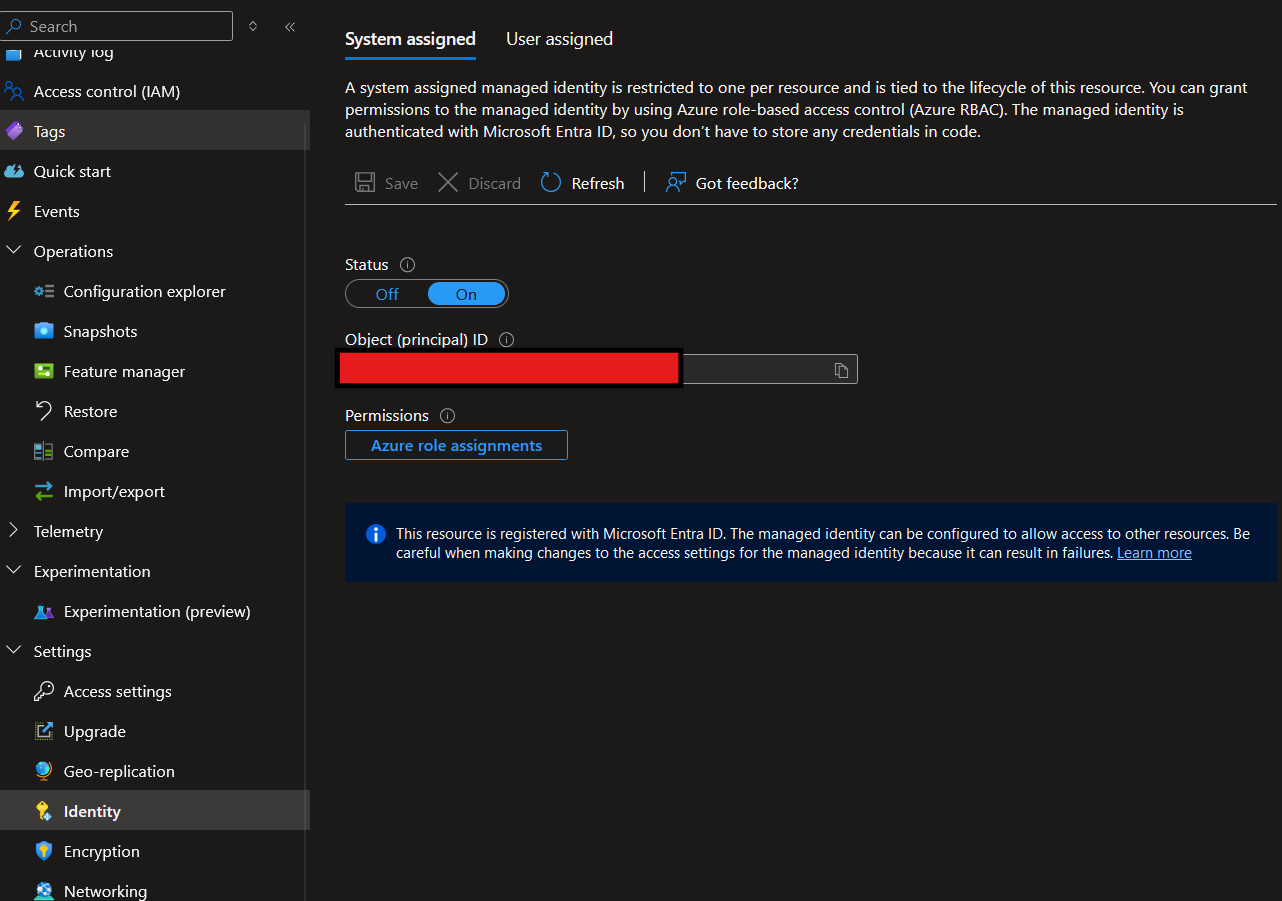Turn managed identity status Off
Screen dimensions: 1282x901
pyautogui.click(x=387, y=294)
